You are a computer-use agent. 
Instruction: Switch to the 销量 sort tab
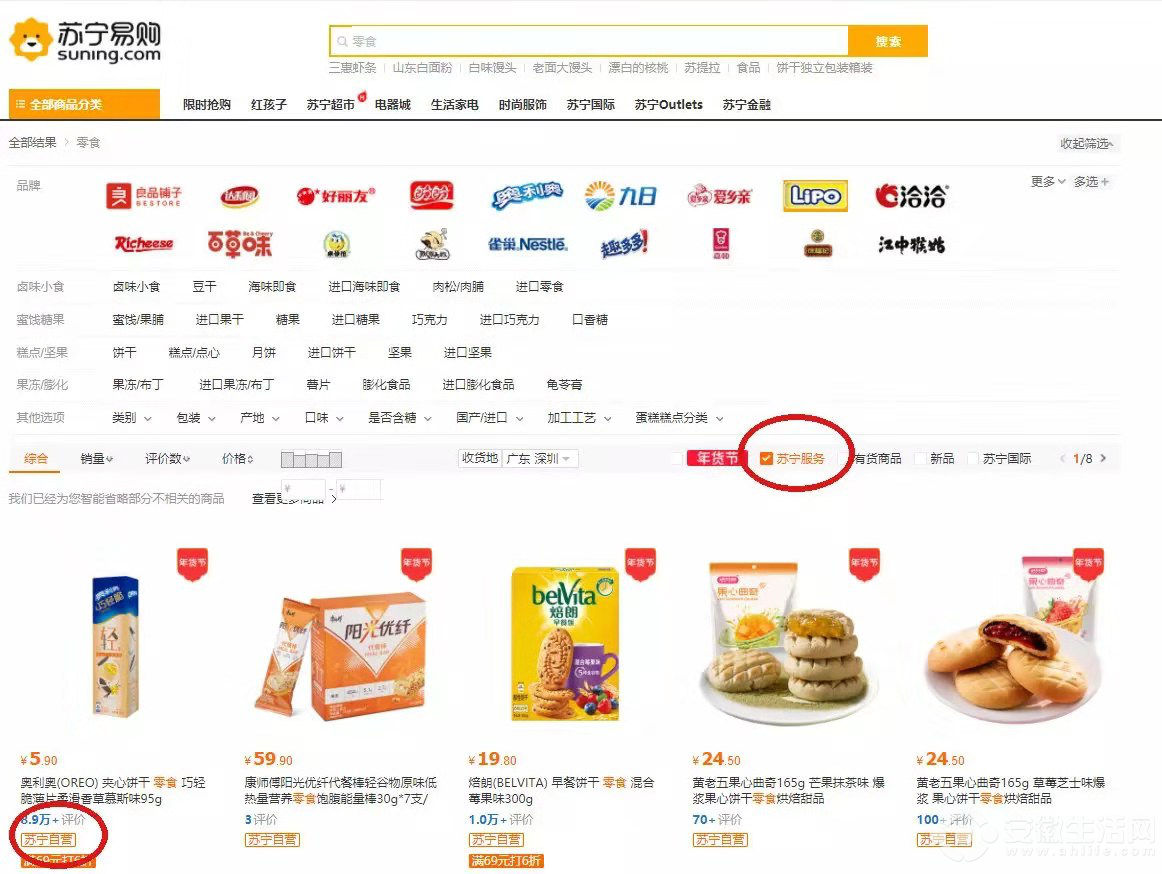(96, 459)
